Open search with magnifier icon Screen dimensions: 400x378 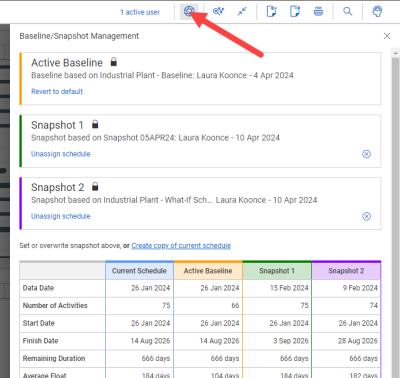(348, 12)
